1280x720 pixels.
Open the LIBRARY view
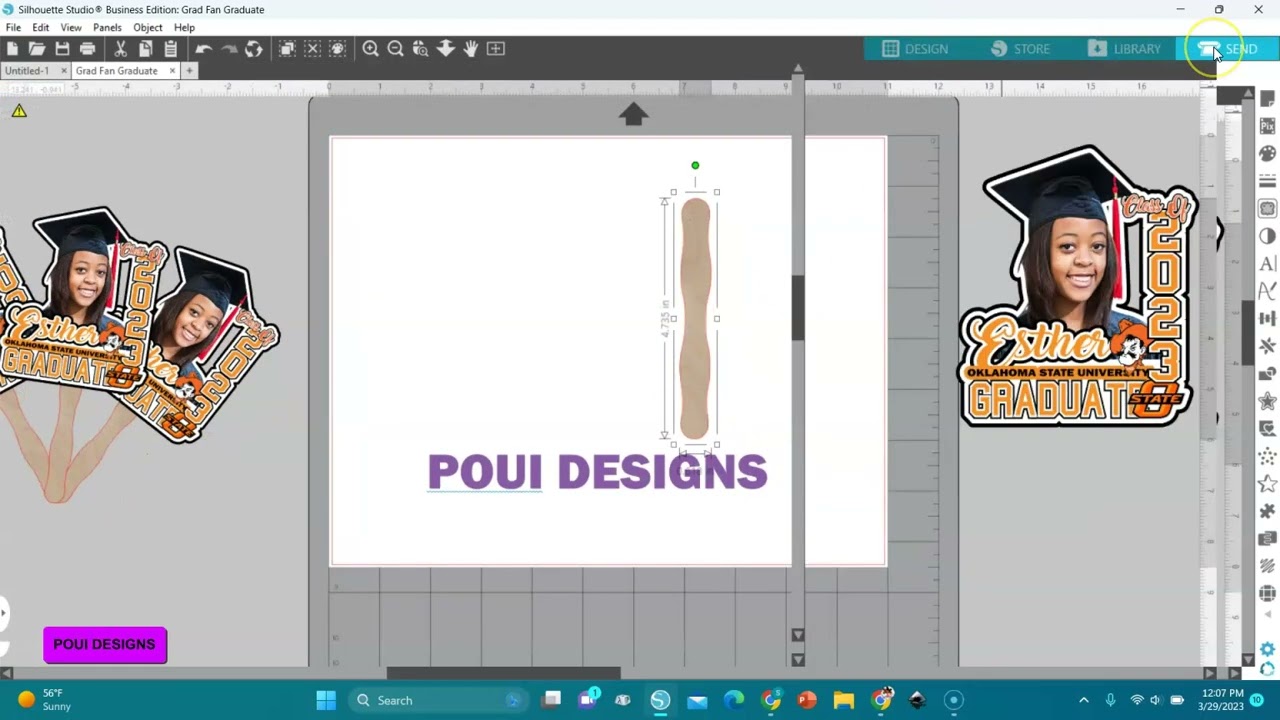1125,49
